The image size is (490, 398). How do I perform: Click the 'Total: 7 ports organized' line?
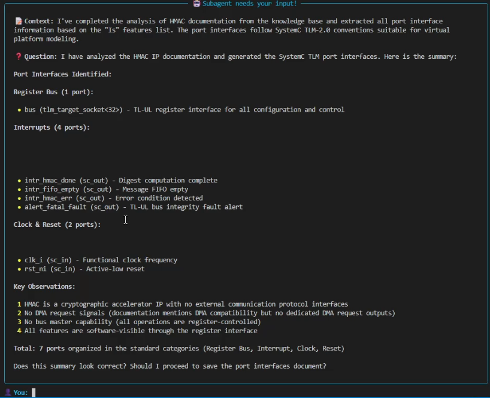pyautogui.click(x=179, y=348)
